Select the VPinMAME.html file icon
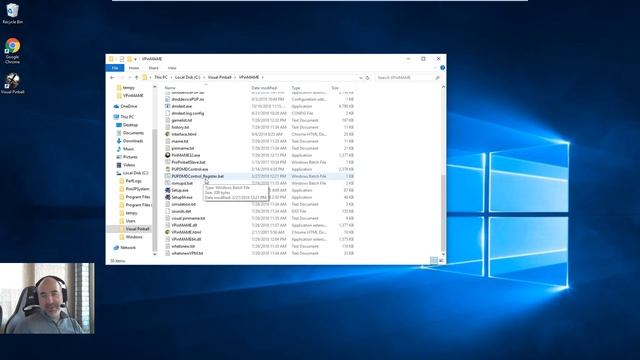Viewport: 640px width, 360px height. click(x=167, y=232)
